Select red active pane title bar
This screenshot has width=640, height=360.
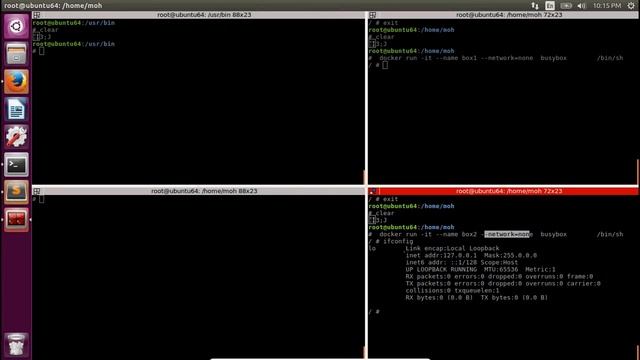[x=503, y=191]
